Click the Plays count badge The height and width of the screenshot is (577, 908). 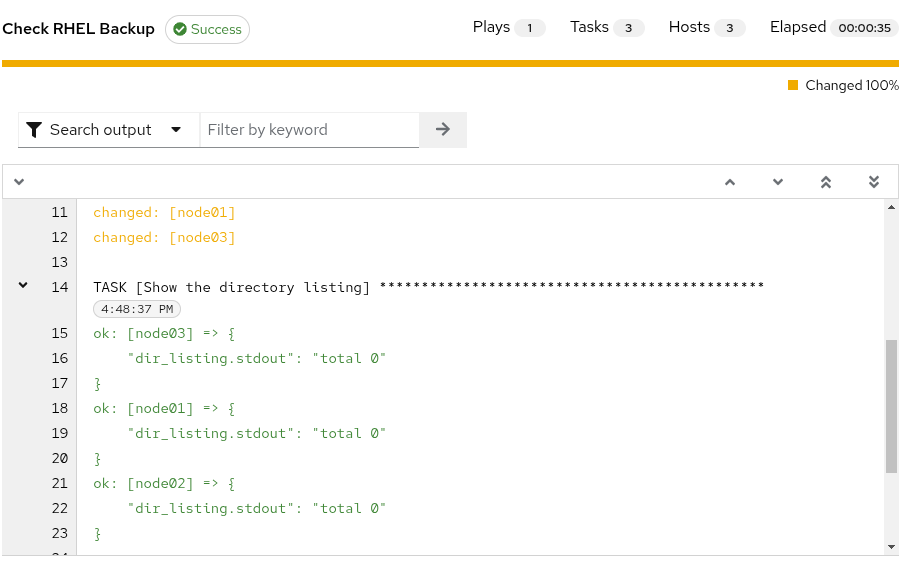tap(529, 28)
